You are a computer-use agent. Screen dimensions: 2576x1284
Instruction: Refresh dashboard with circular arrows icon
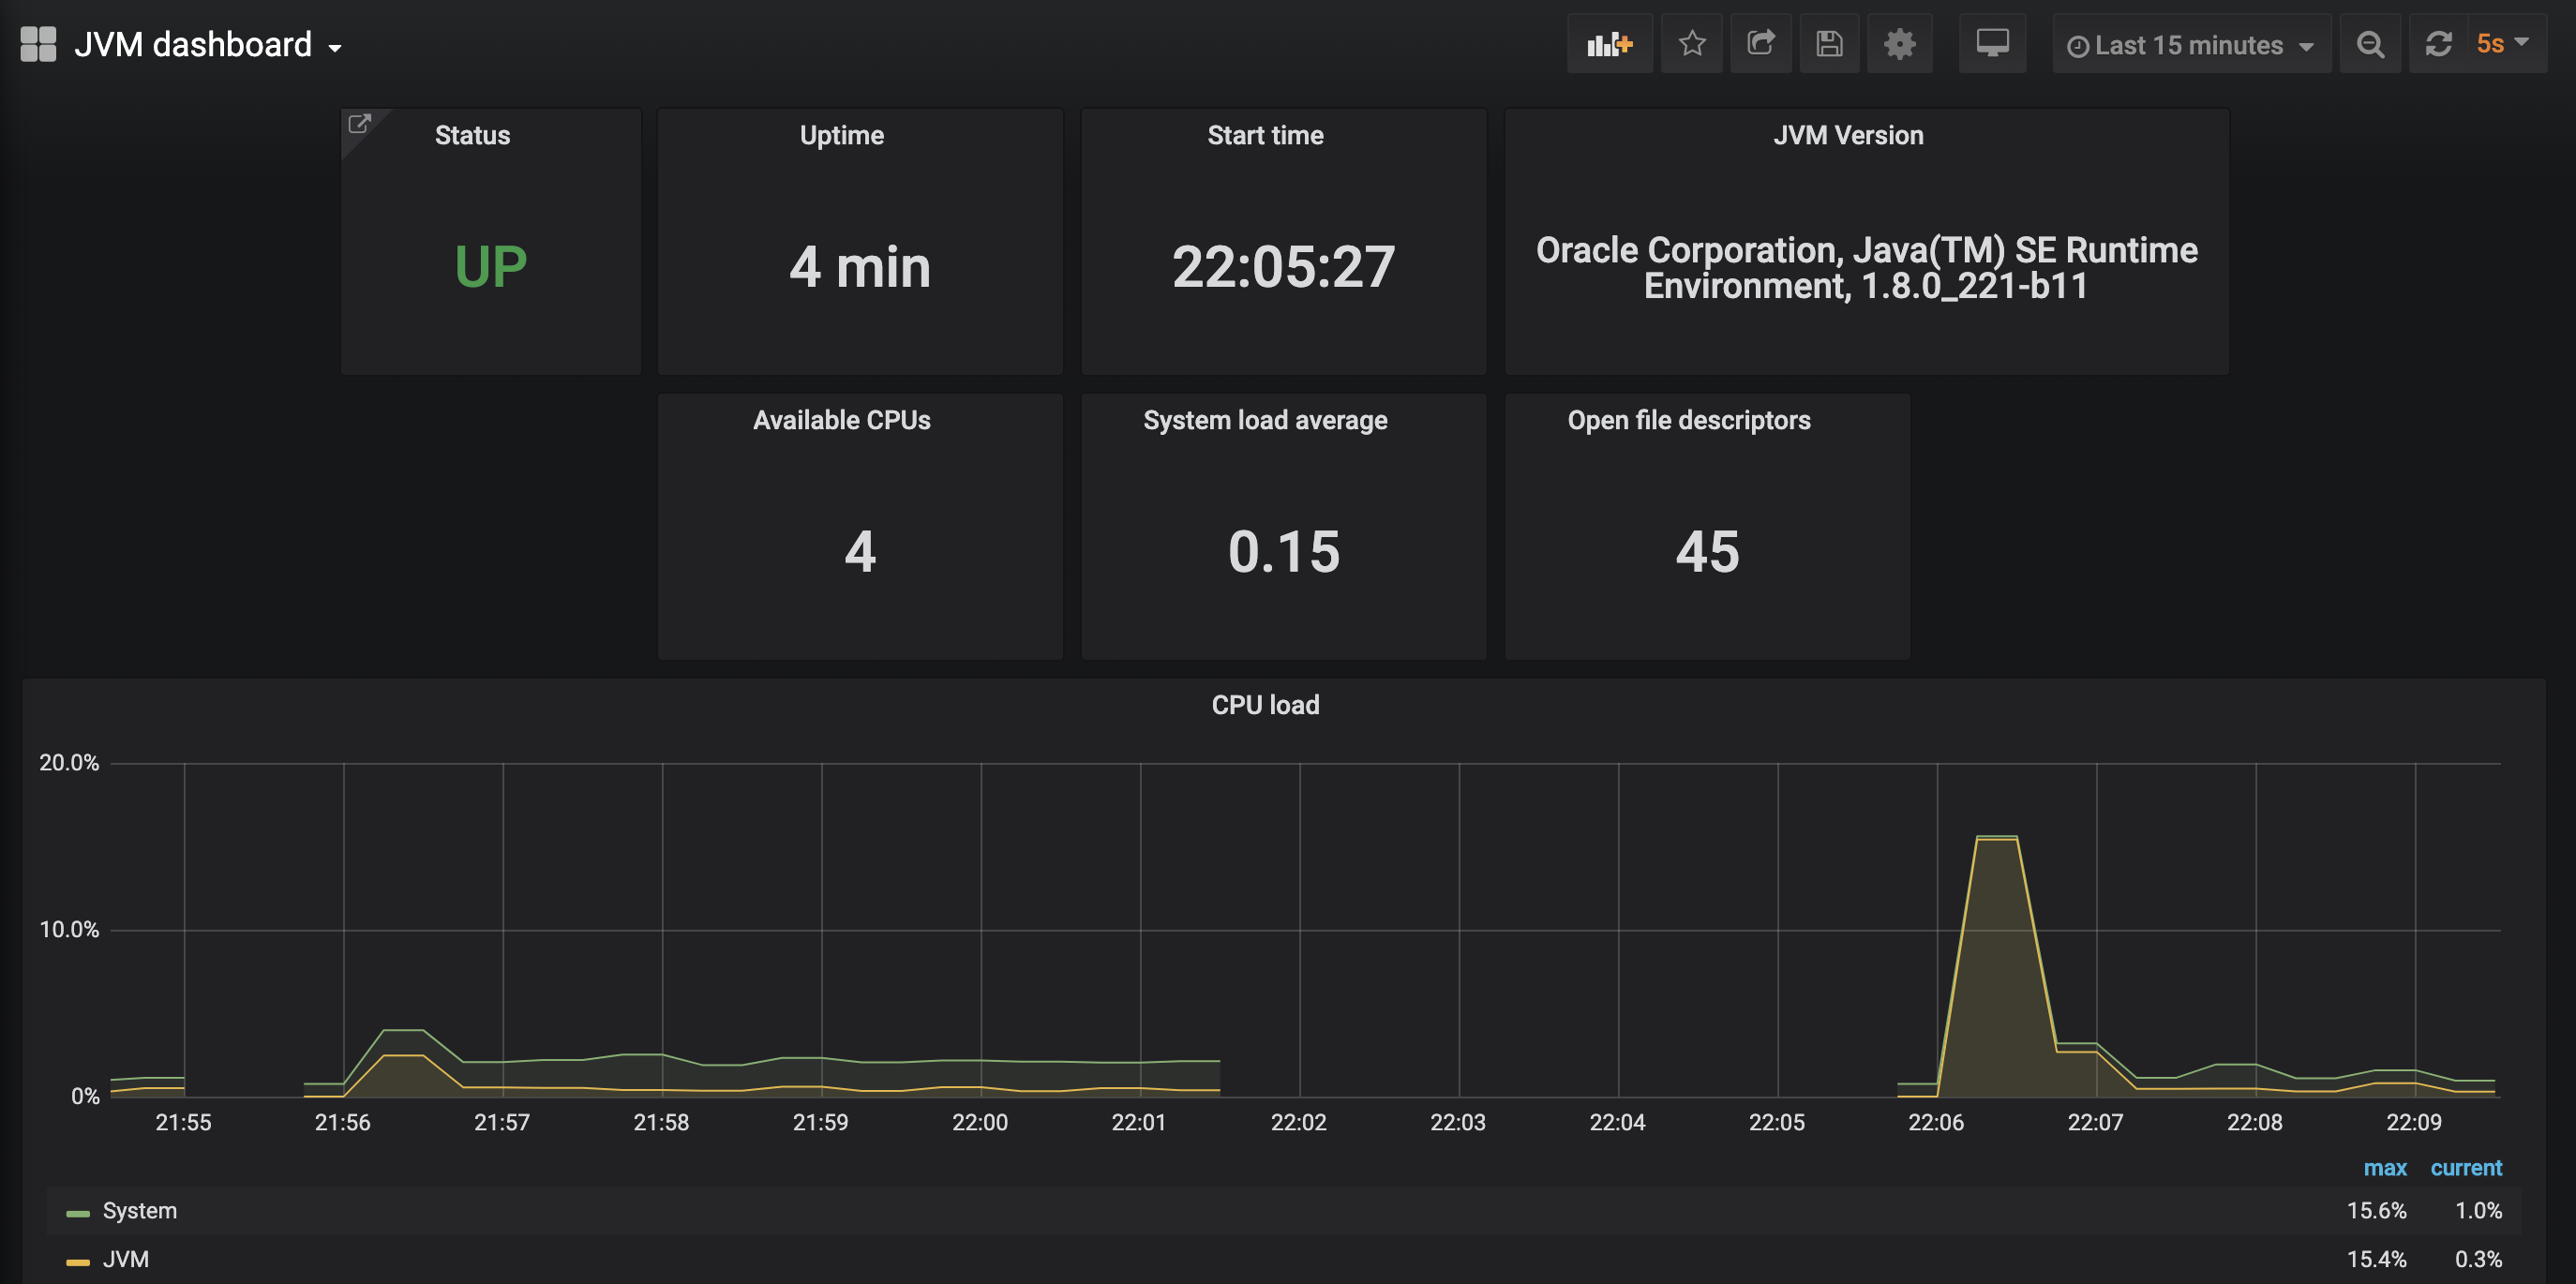click(x=2439, y=44)
